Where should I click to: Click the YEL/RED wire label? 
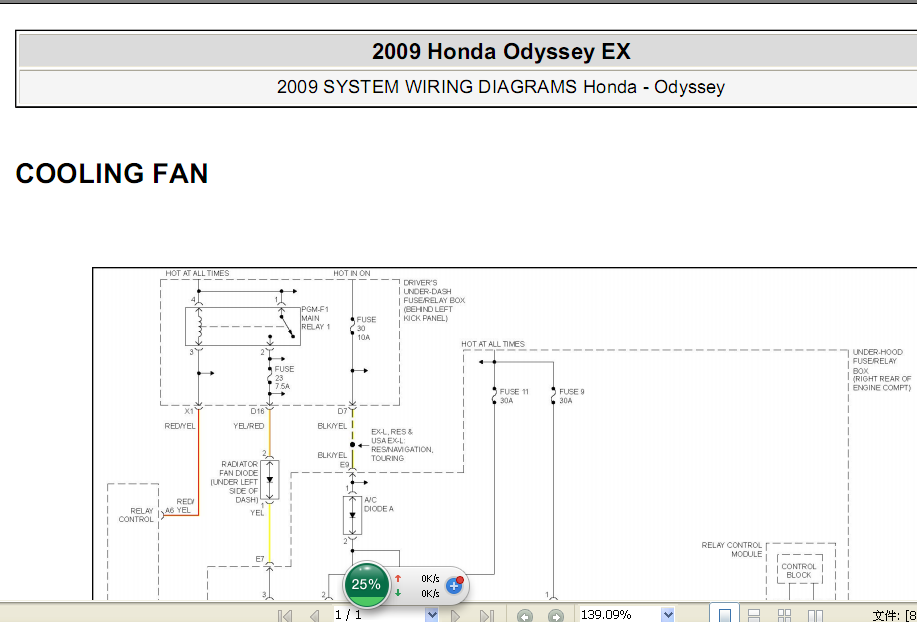tap(249, 426)
